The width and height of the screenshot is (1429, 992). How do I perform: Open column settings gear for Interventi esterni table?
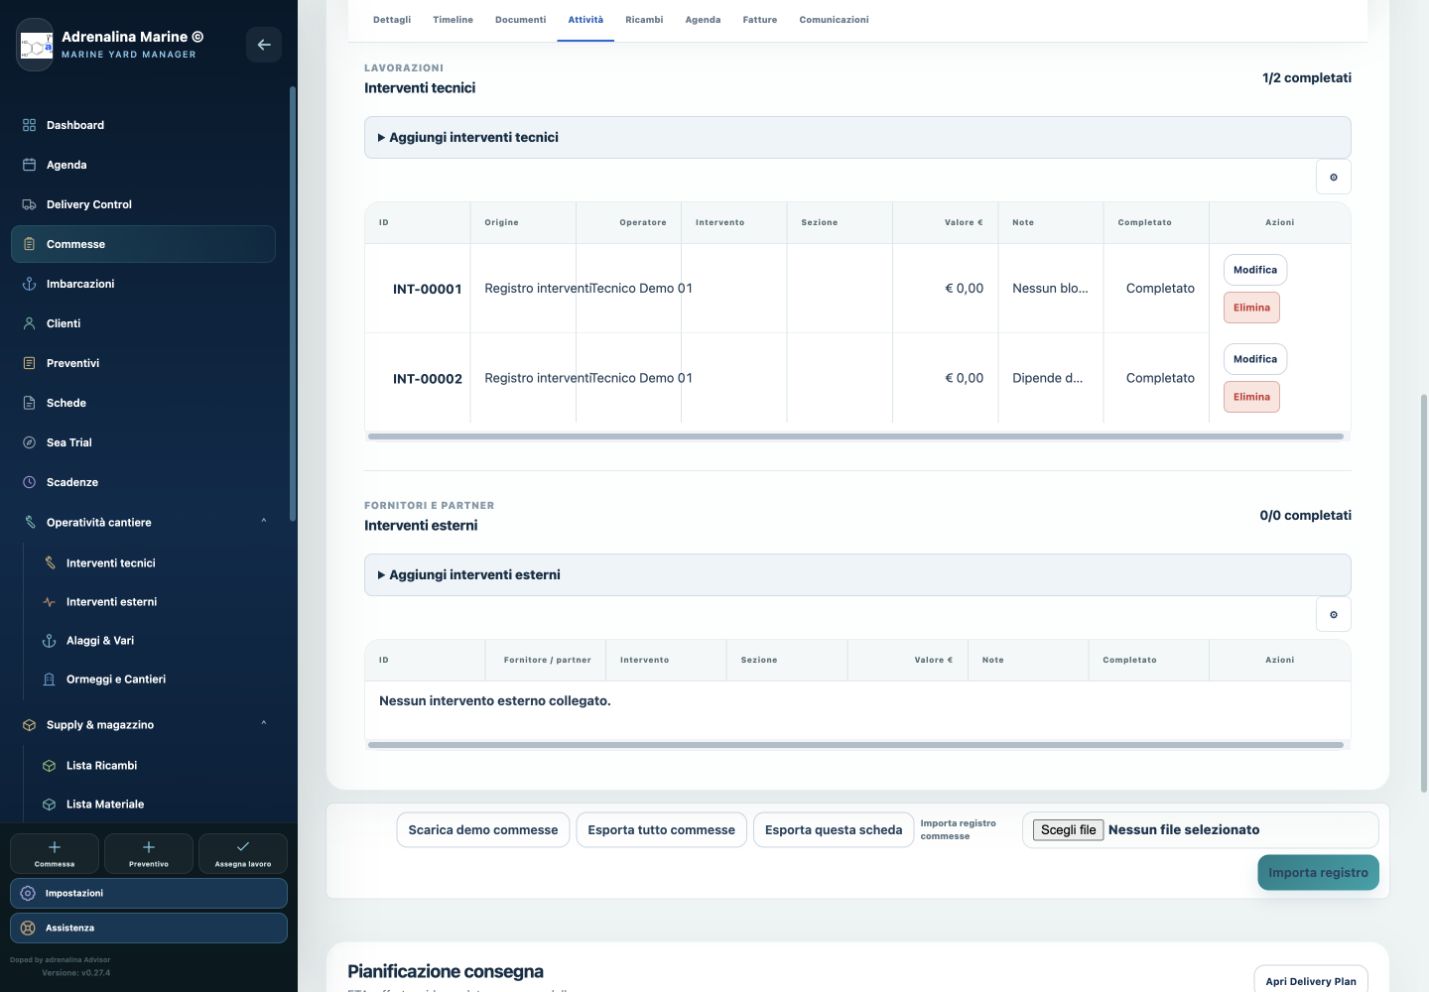[x=1333, y=614]
